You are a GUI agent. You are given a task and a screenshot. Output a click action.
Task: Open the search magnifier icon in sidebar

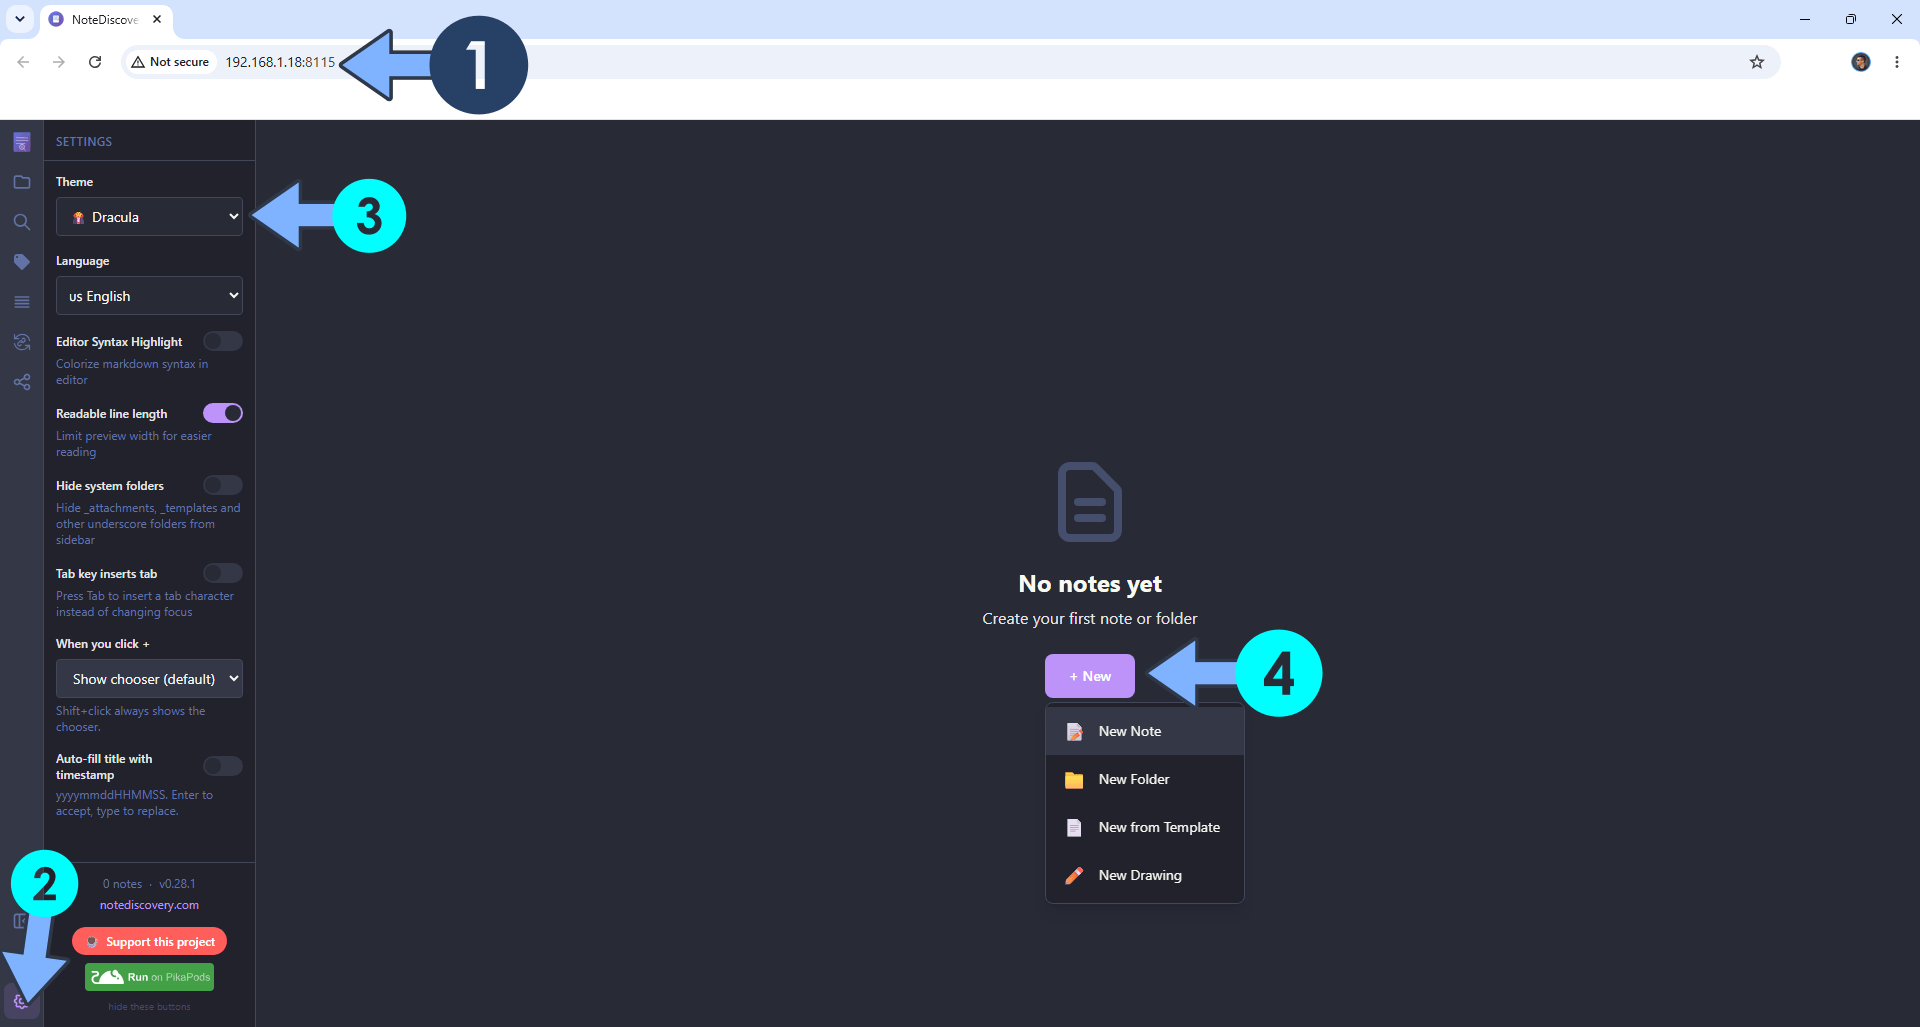click(x=22, y=222)
